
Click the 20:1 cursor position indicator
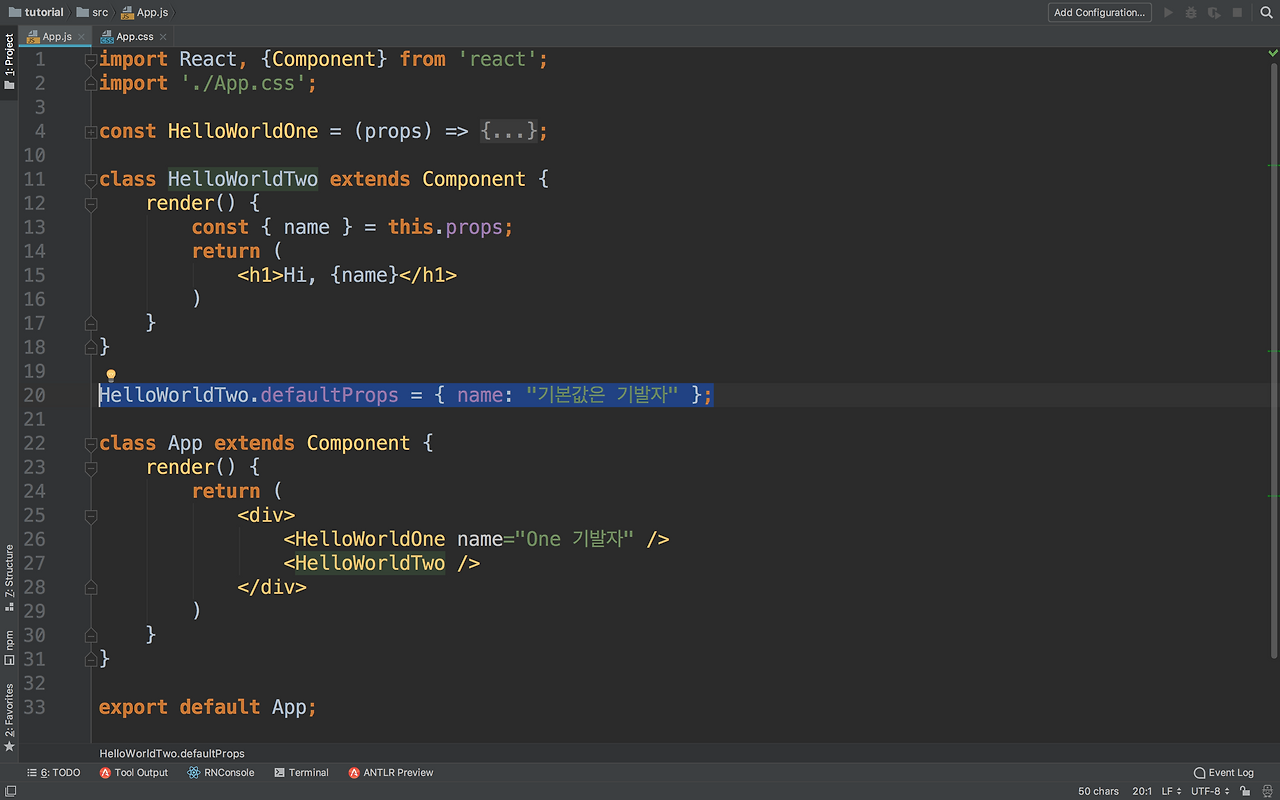(1142, 791)
